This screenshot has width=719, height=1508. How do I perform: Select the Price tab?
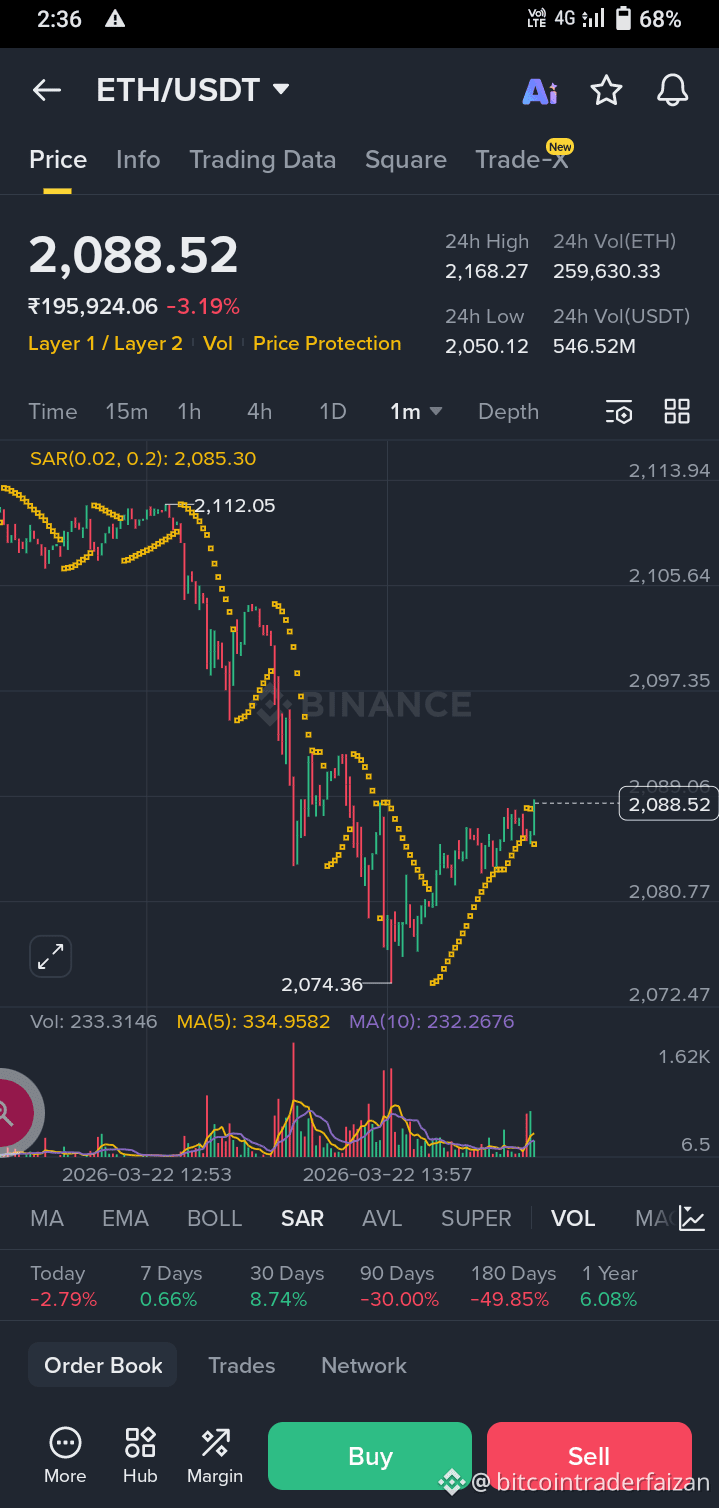click(x=58, y=160)
